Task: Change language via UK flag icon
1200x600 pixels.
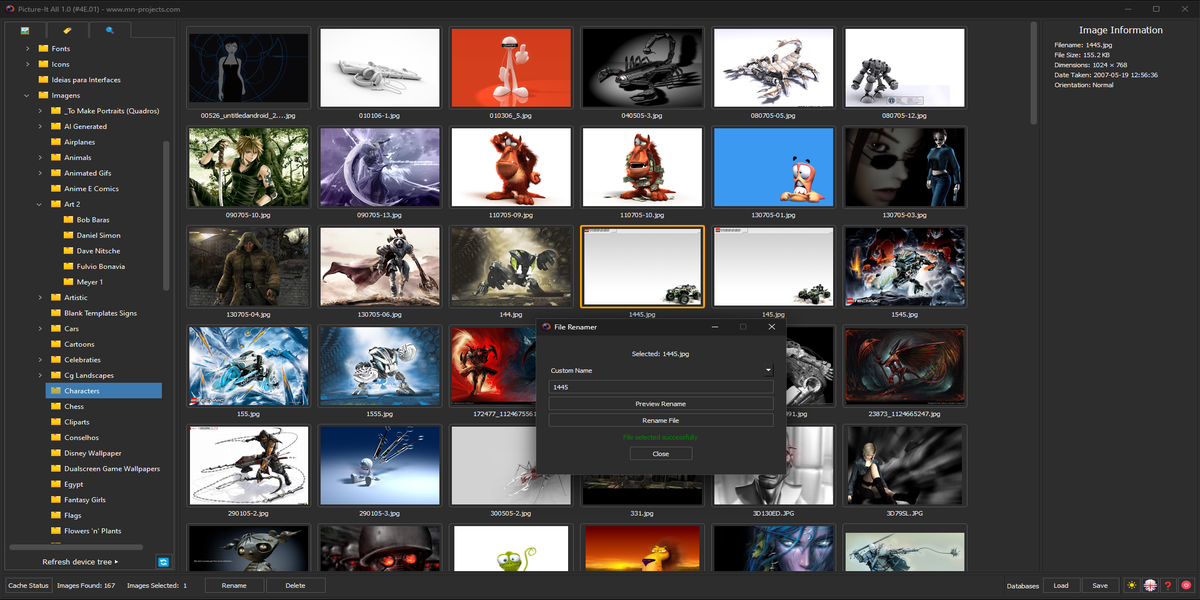Action: point(1150,585)
